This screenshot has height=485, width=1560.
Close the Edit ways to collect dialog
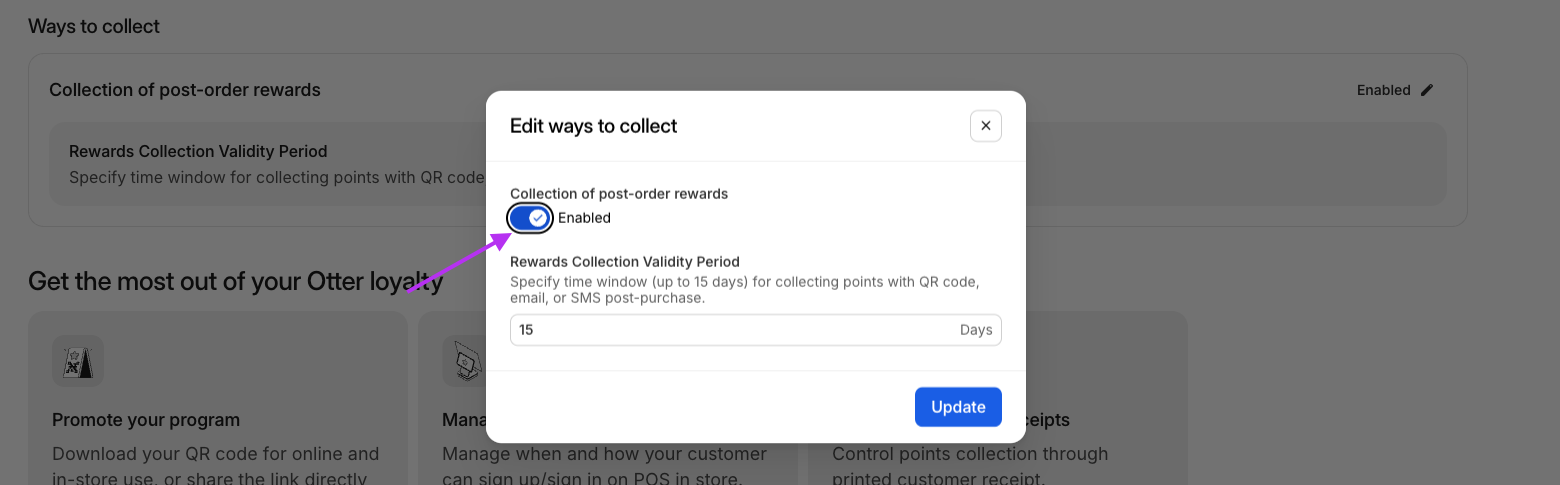point(985,126)
